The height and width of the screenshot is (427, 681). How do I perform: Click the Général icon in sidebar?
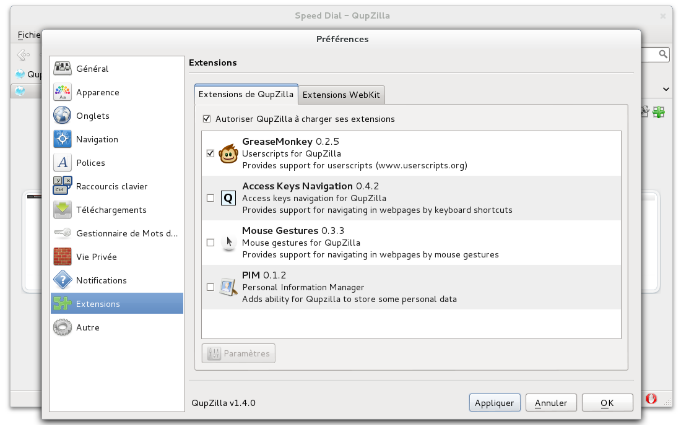63,69
